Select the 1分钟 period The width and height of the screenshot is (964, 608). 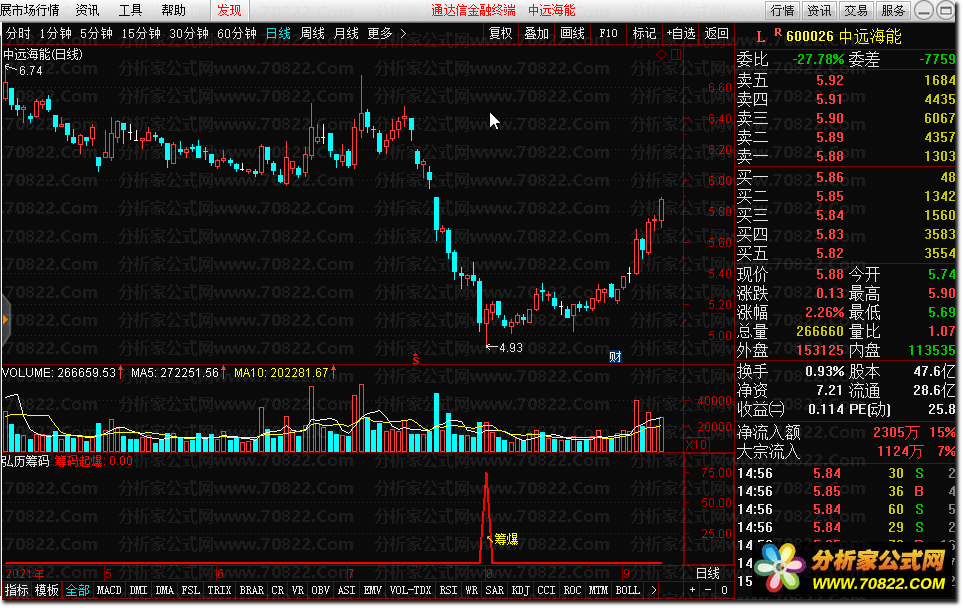point(55,34)
